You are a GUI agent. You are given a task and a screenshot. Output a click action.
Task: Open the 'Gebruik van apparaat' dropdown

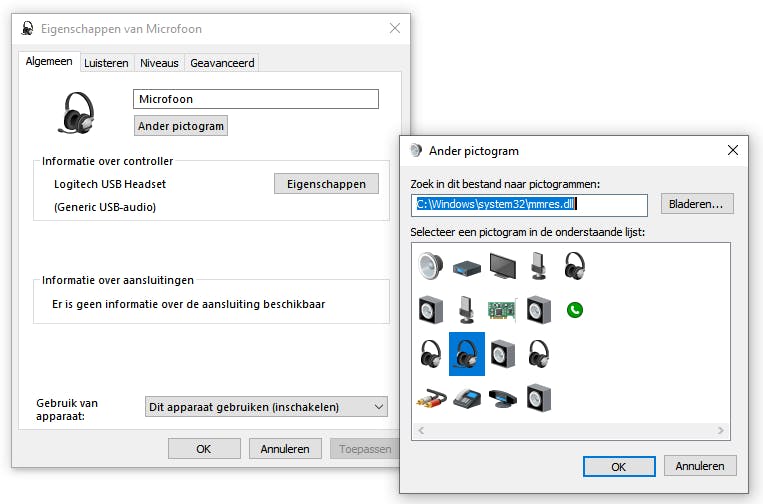coord(266,407)
